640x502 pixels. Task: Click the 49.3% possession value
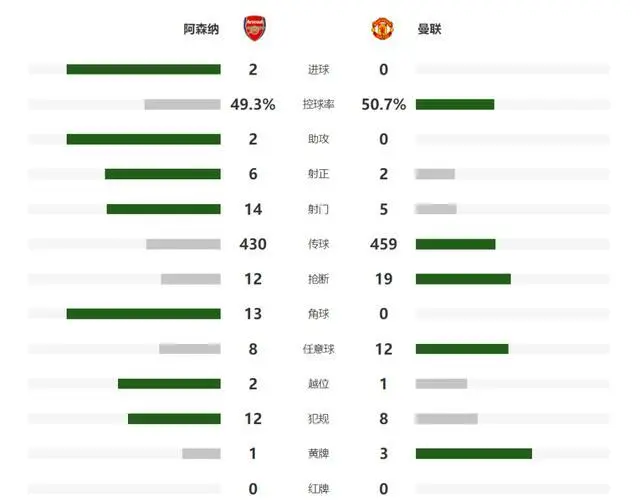(x=253, y=104)
